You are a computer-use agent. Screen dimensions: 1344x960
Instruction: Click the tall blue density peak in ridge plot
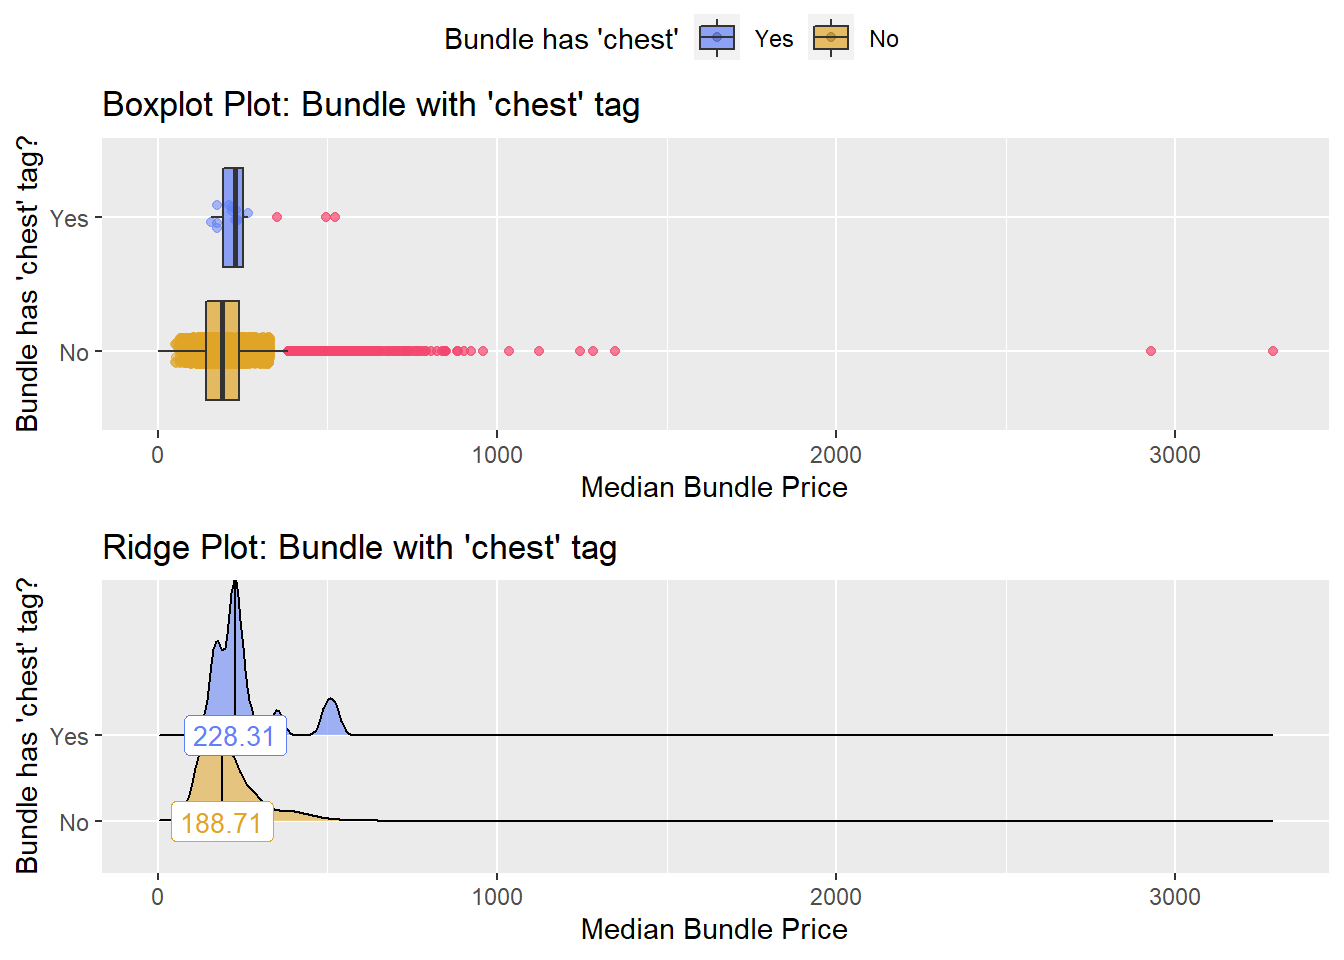pos(234,650)
